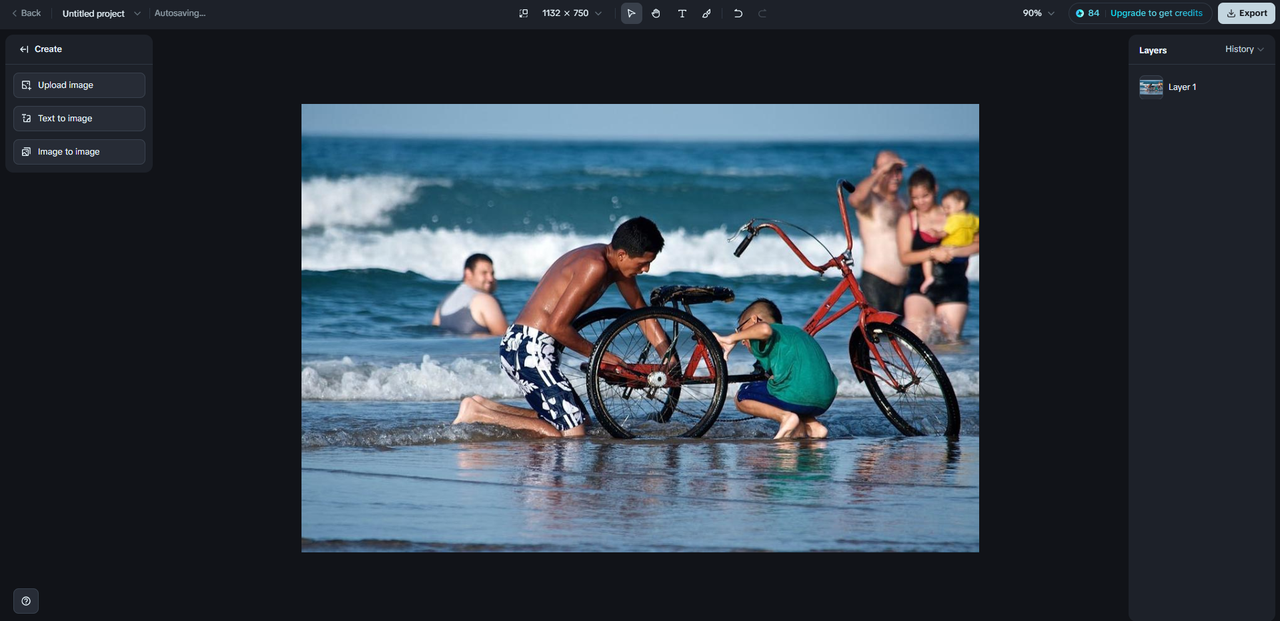Click the Image to image button

click(79, 152)
